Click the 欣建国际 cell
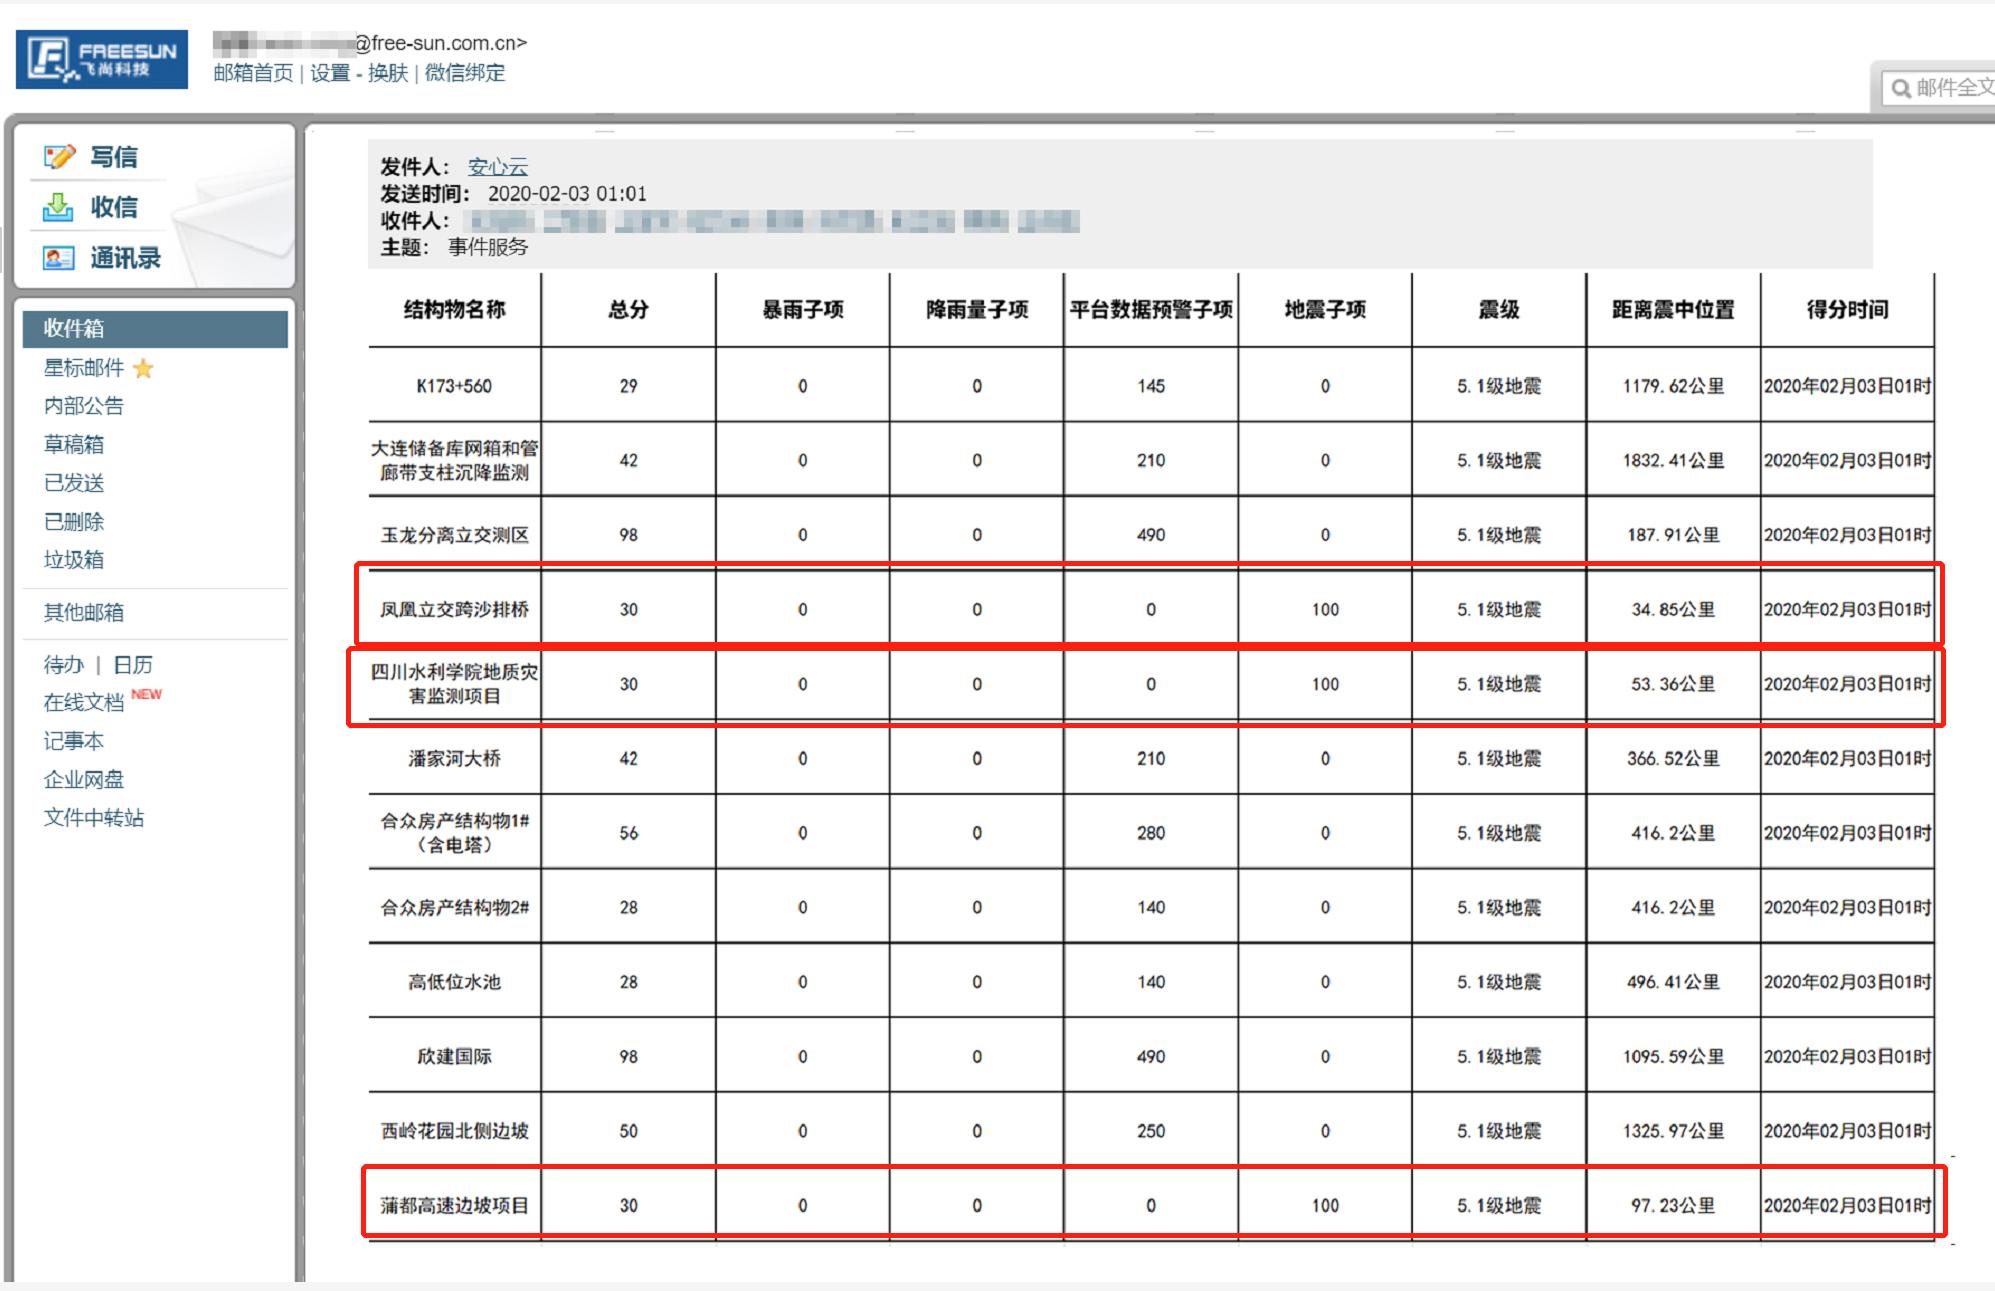 (455, 1056)
